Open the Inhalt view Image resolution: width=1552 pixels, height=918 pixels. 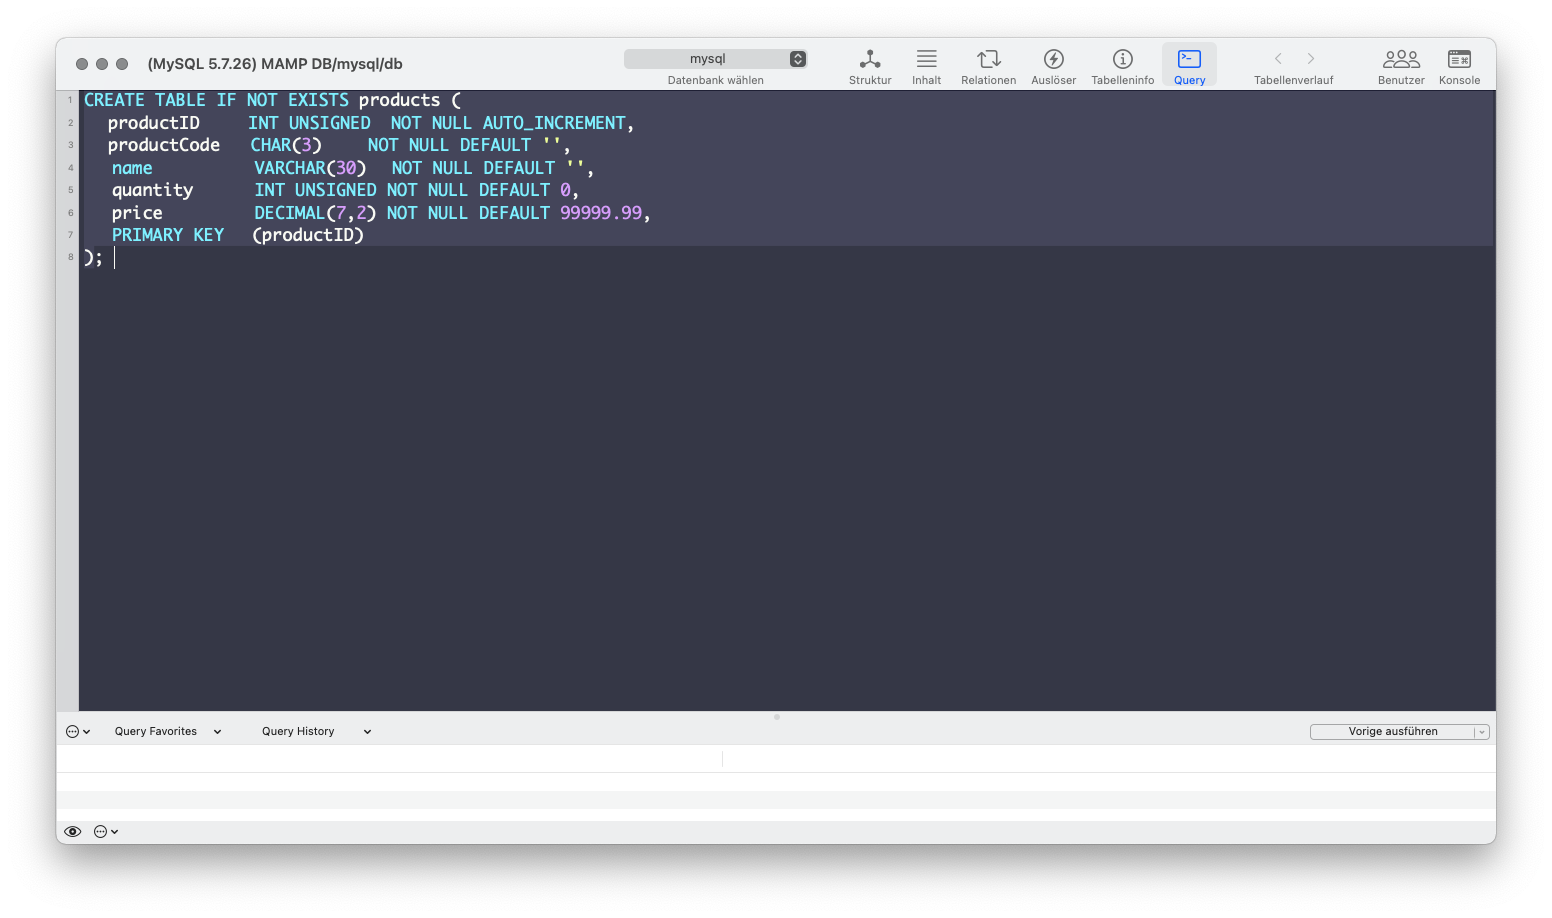point(926,66)
